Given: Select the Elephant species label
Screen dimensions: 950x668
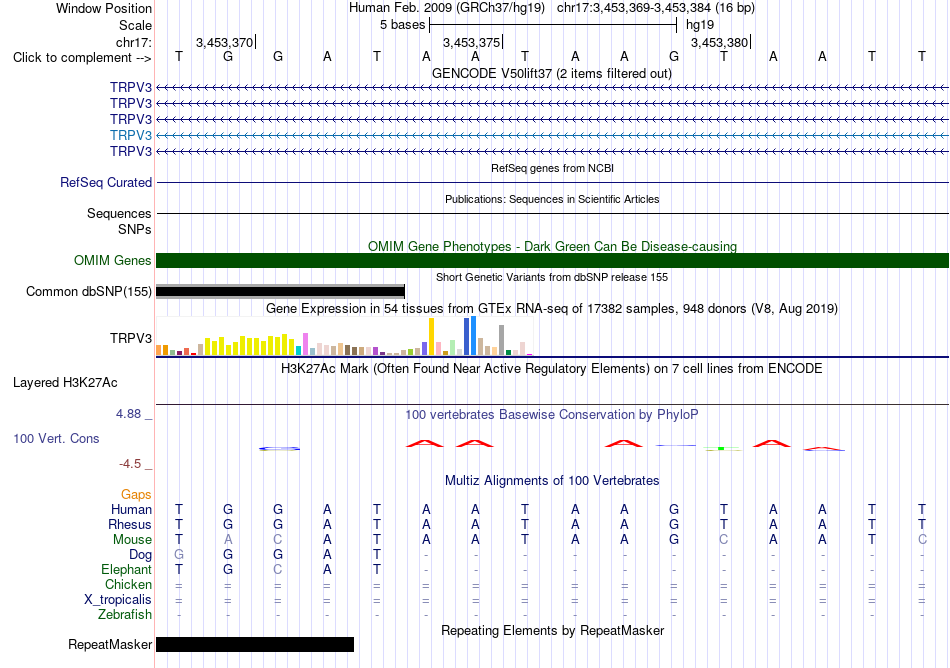Looking at the screenshot, I should click(126, 570).
